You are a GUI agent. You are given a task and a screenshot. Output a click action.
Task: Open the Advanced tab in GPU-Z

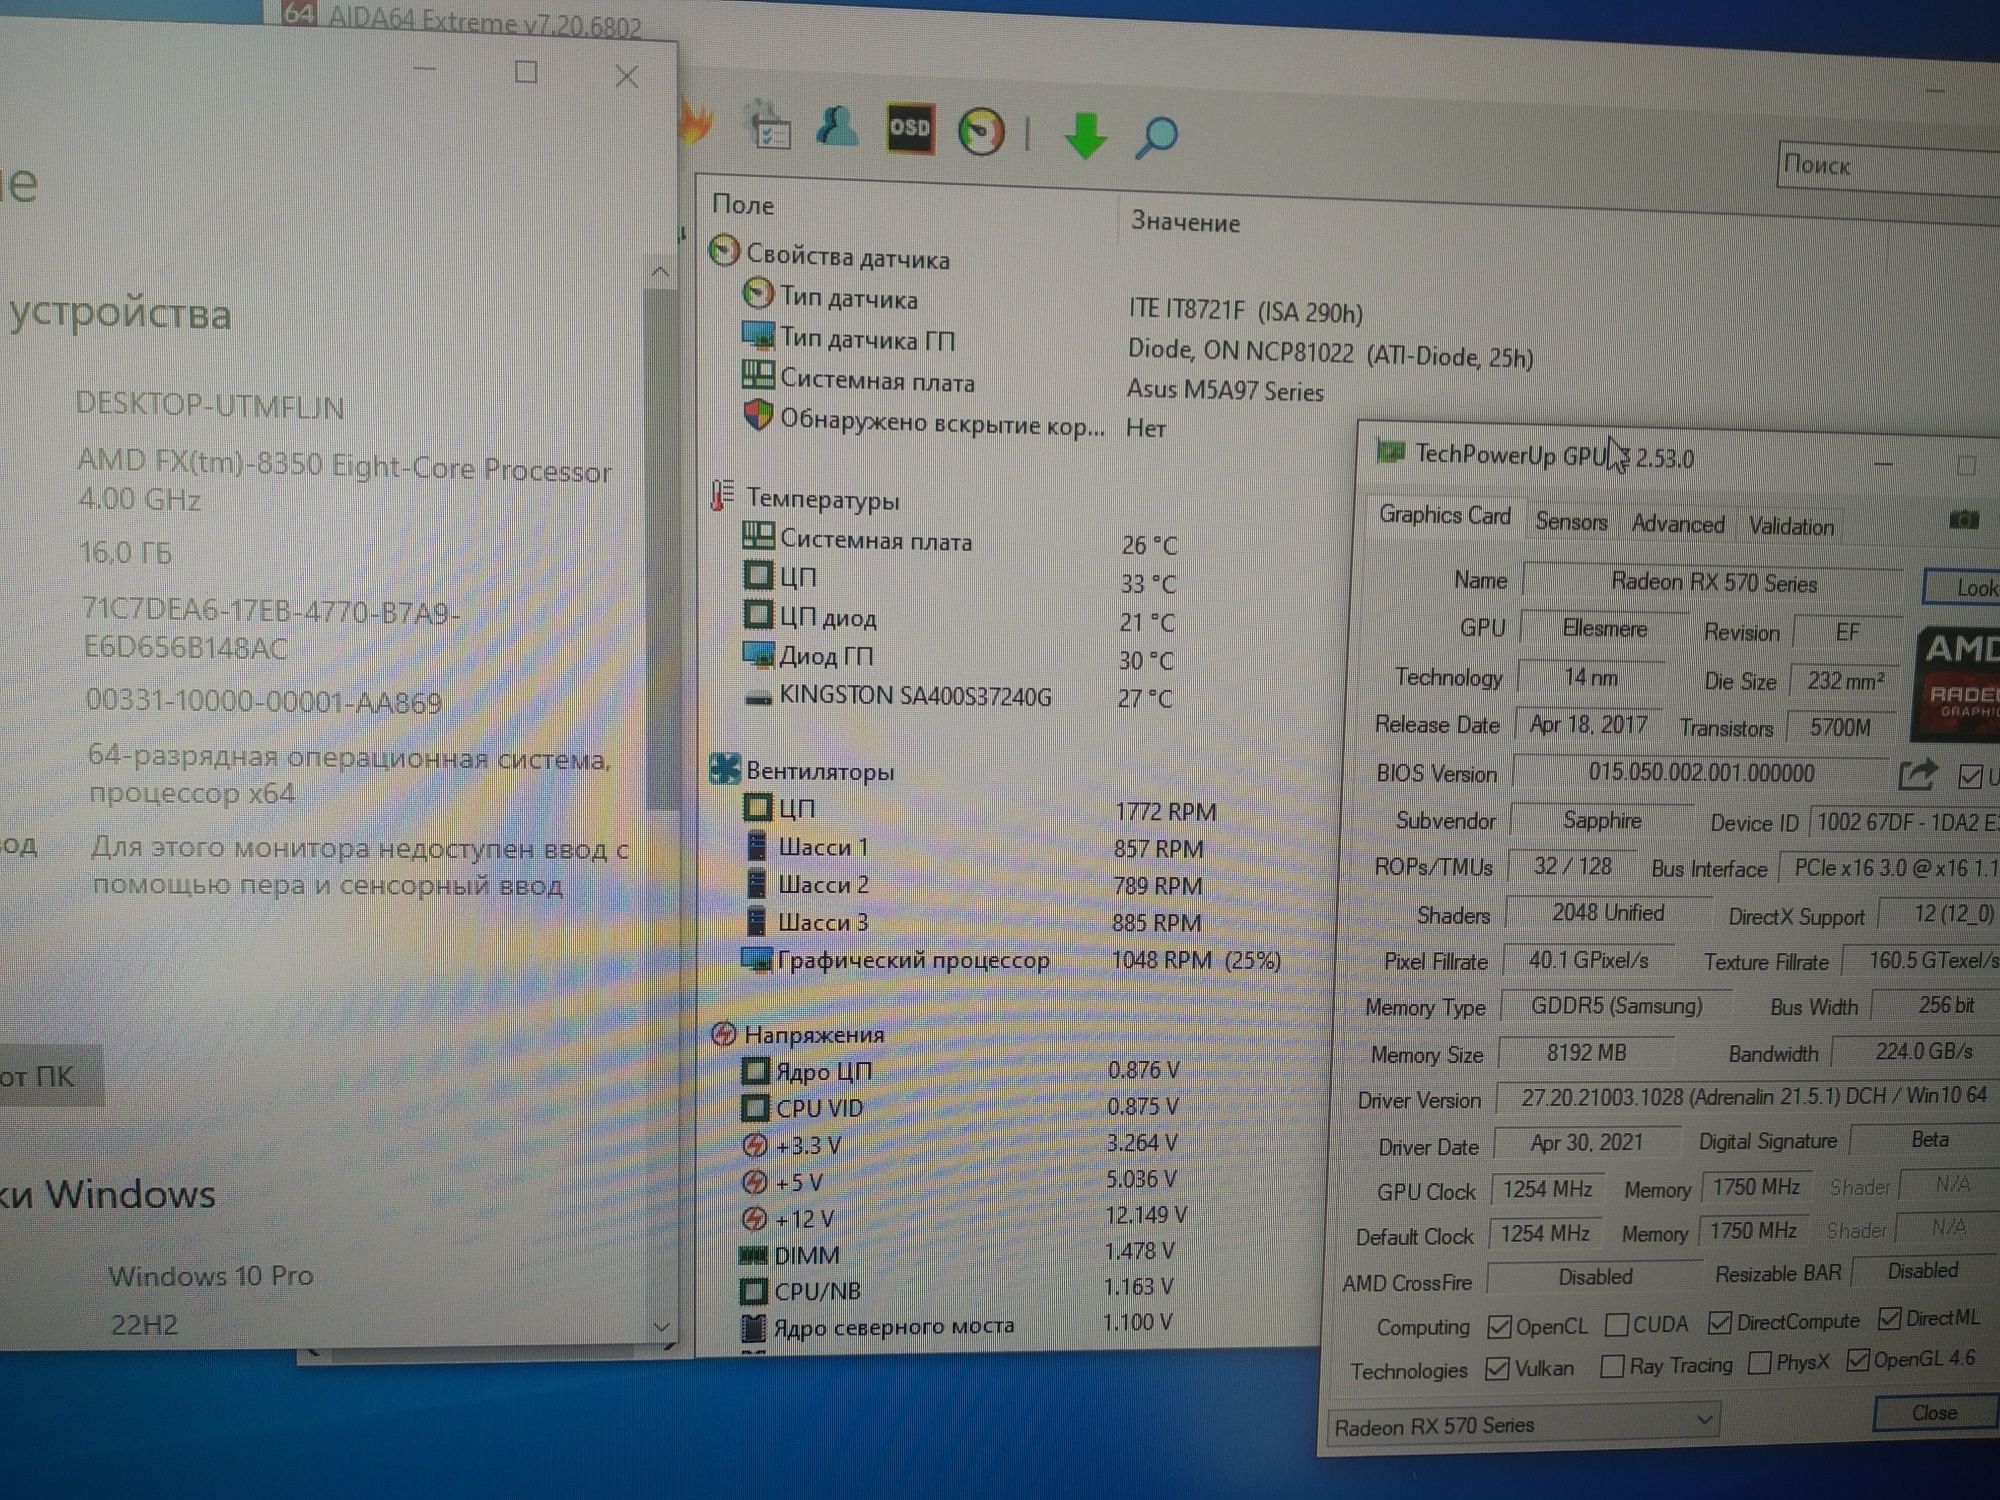(x=1678, y=523)
